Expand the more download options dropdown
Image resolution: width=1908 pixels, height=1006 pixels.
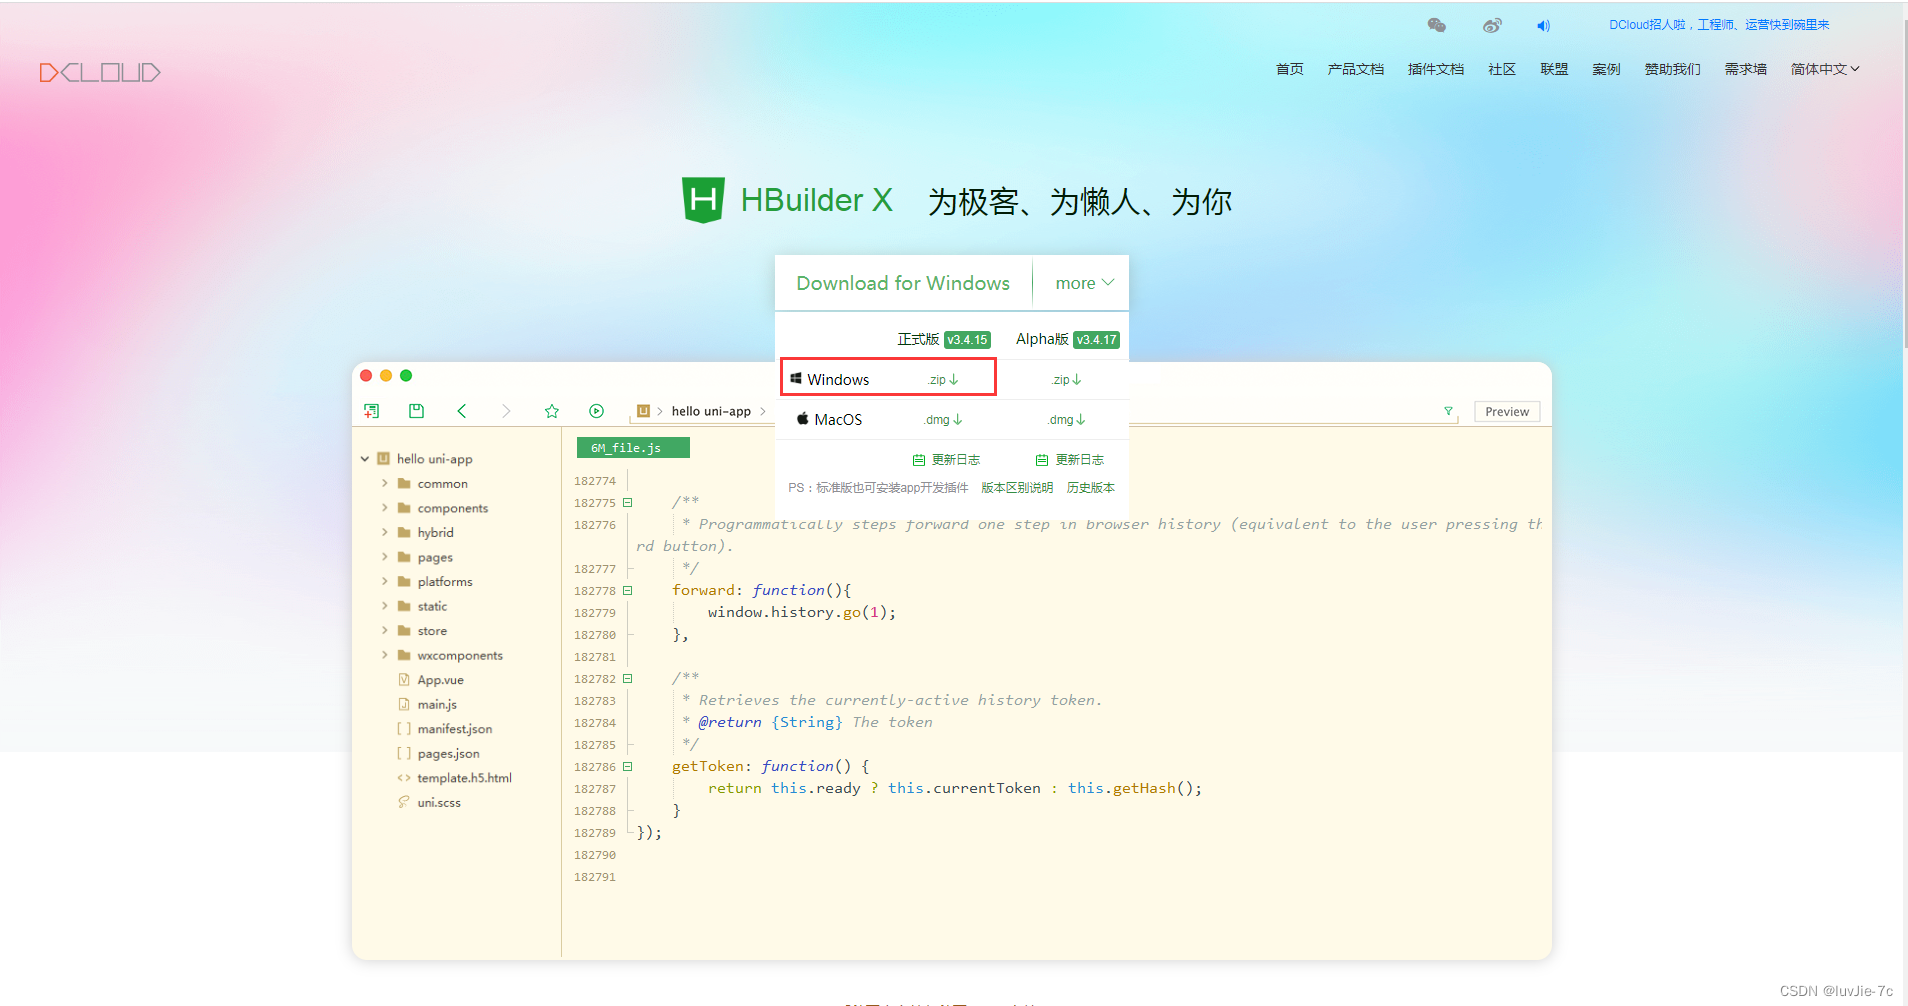1084,283
